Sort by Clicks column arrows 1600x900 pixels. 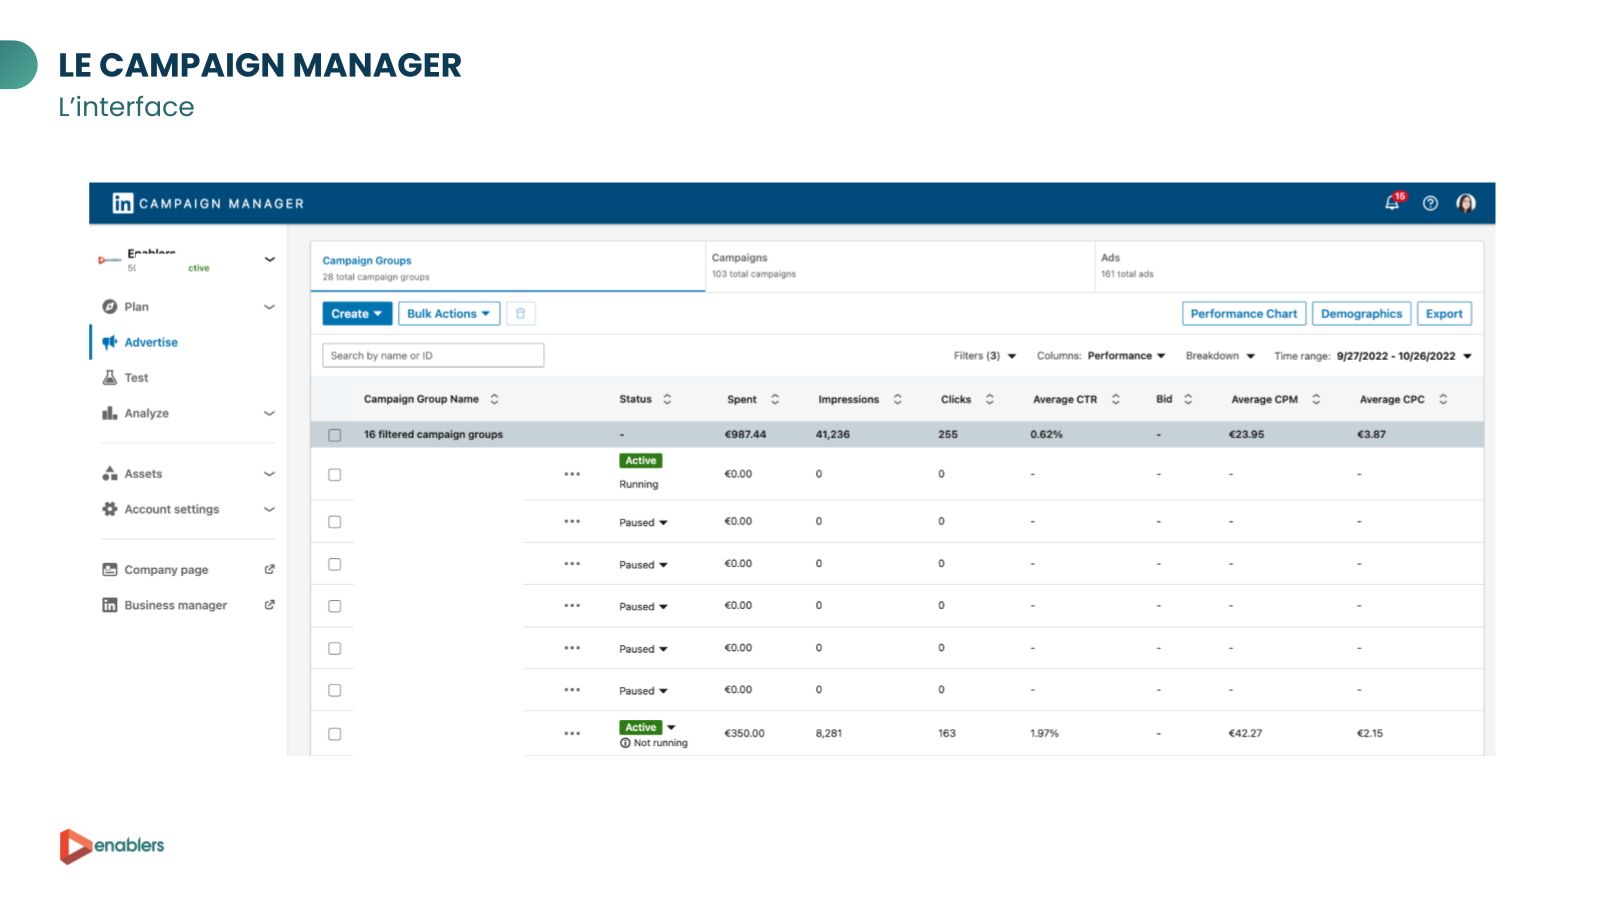(989, 399)
